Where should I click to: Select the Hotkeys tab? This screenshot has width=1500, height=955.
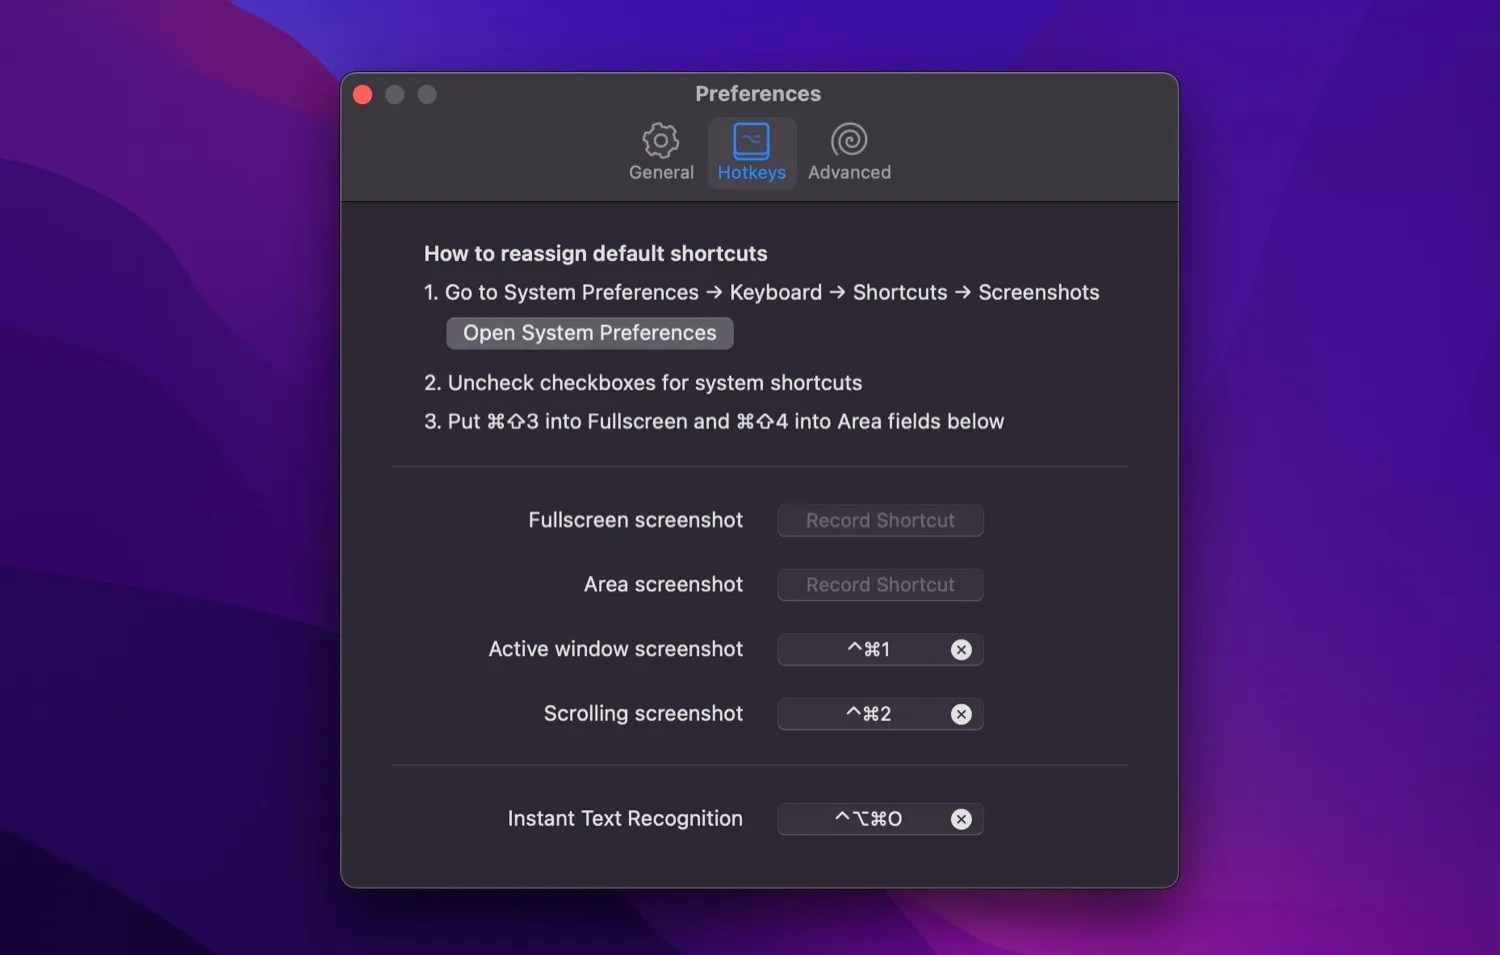tap(752, 152)
